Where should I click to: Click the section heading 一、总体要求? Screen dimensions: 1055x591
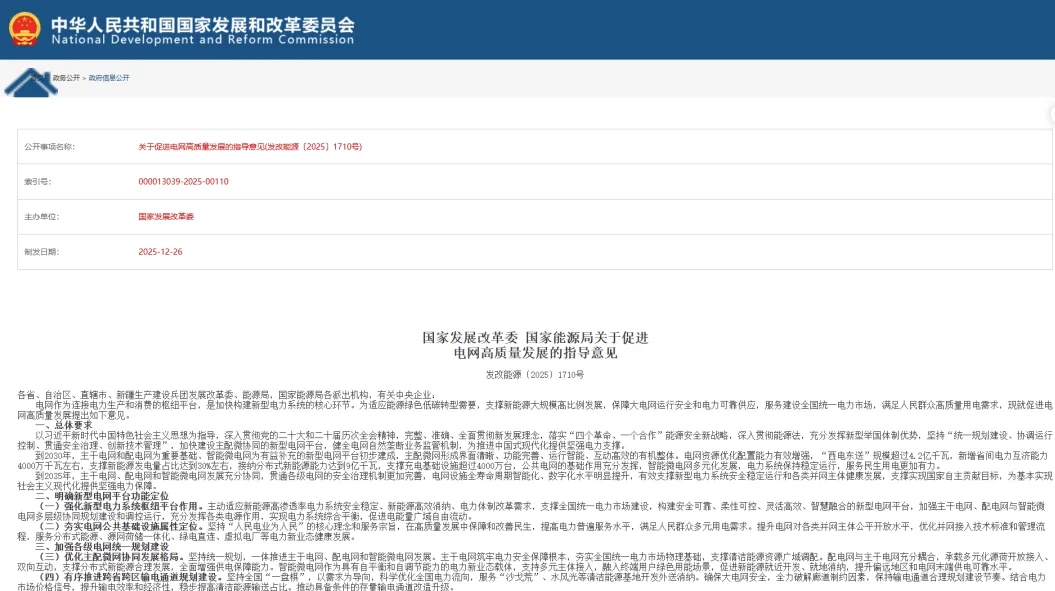[x=64, y=425]
